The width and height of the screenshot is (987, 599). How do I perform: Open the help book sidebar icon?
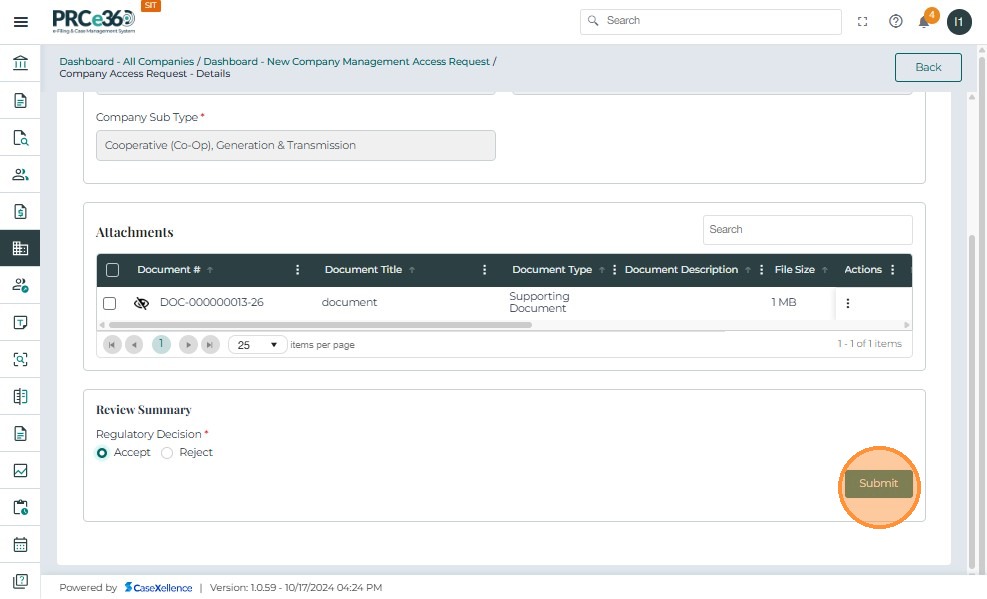20,581
